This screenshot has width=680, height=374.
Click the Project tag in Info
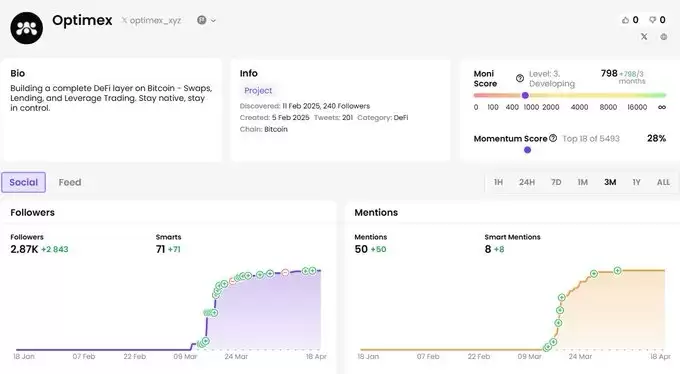pos(258,90)
